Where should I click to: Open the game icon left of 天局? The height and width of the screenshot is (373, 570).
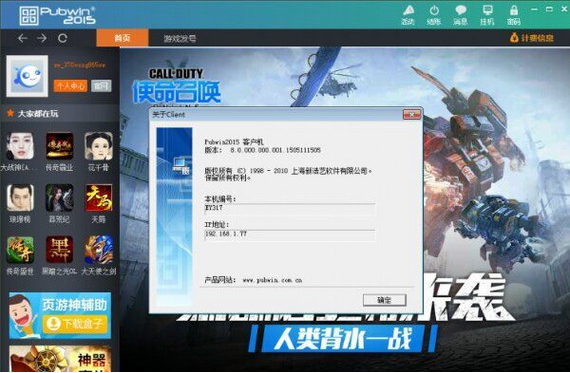pos(59,198)
